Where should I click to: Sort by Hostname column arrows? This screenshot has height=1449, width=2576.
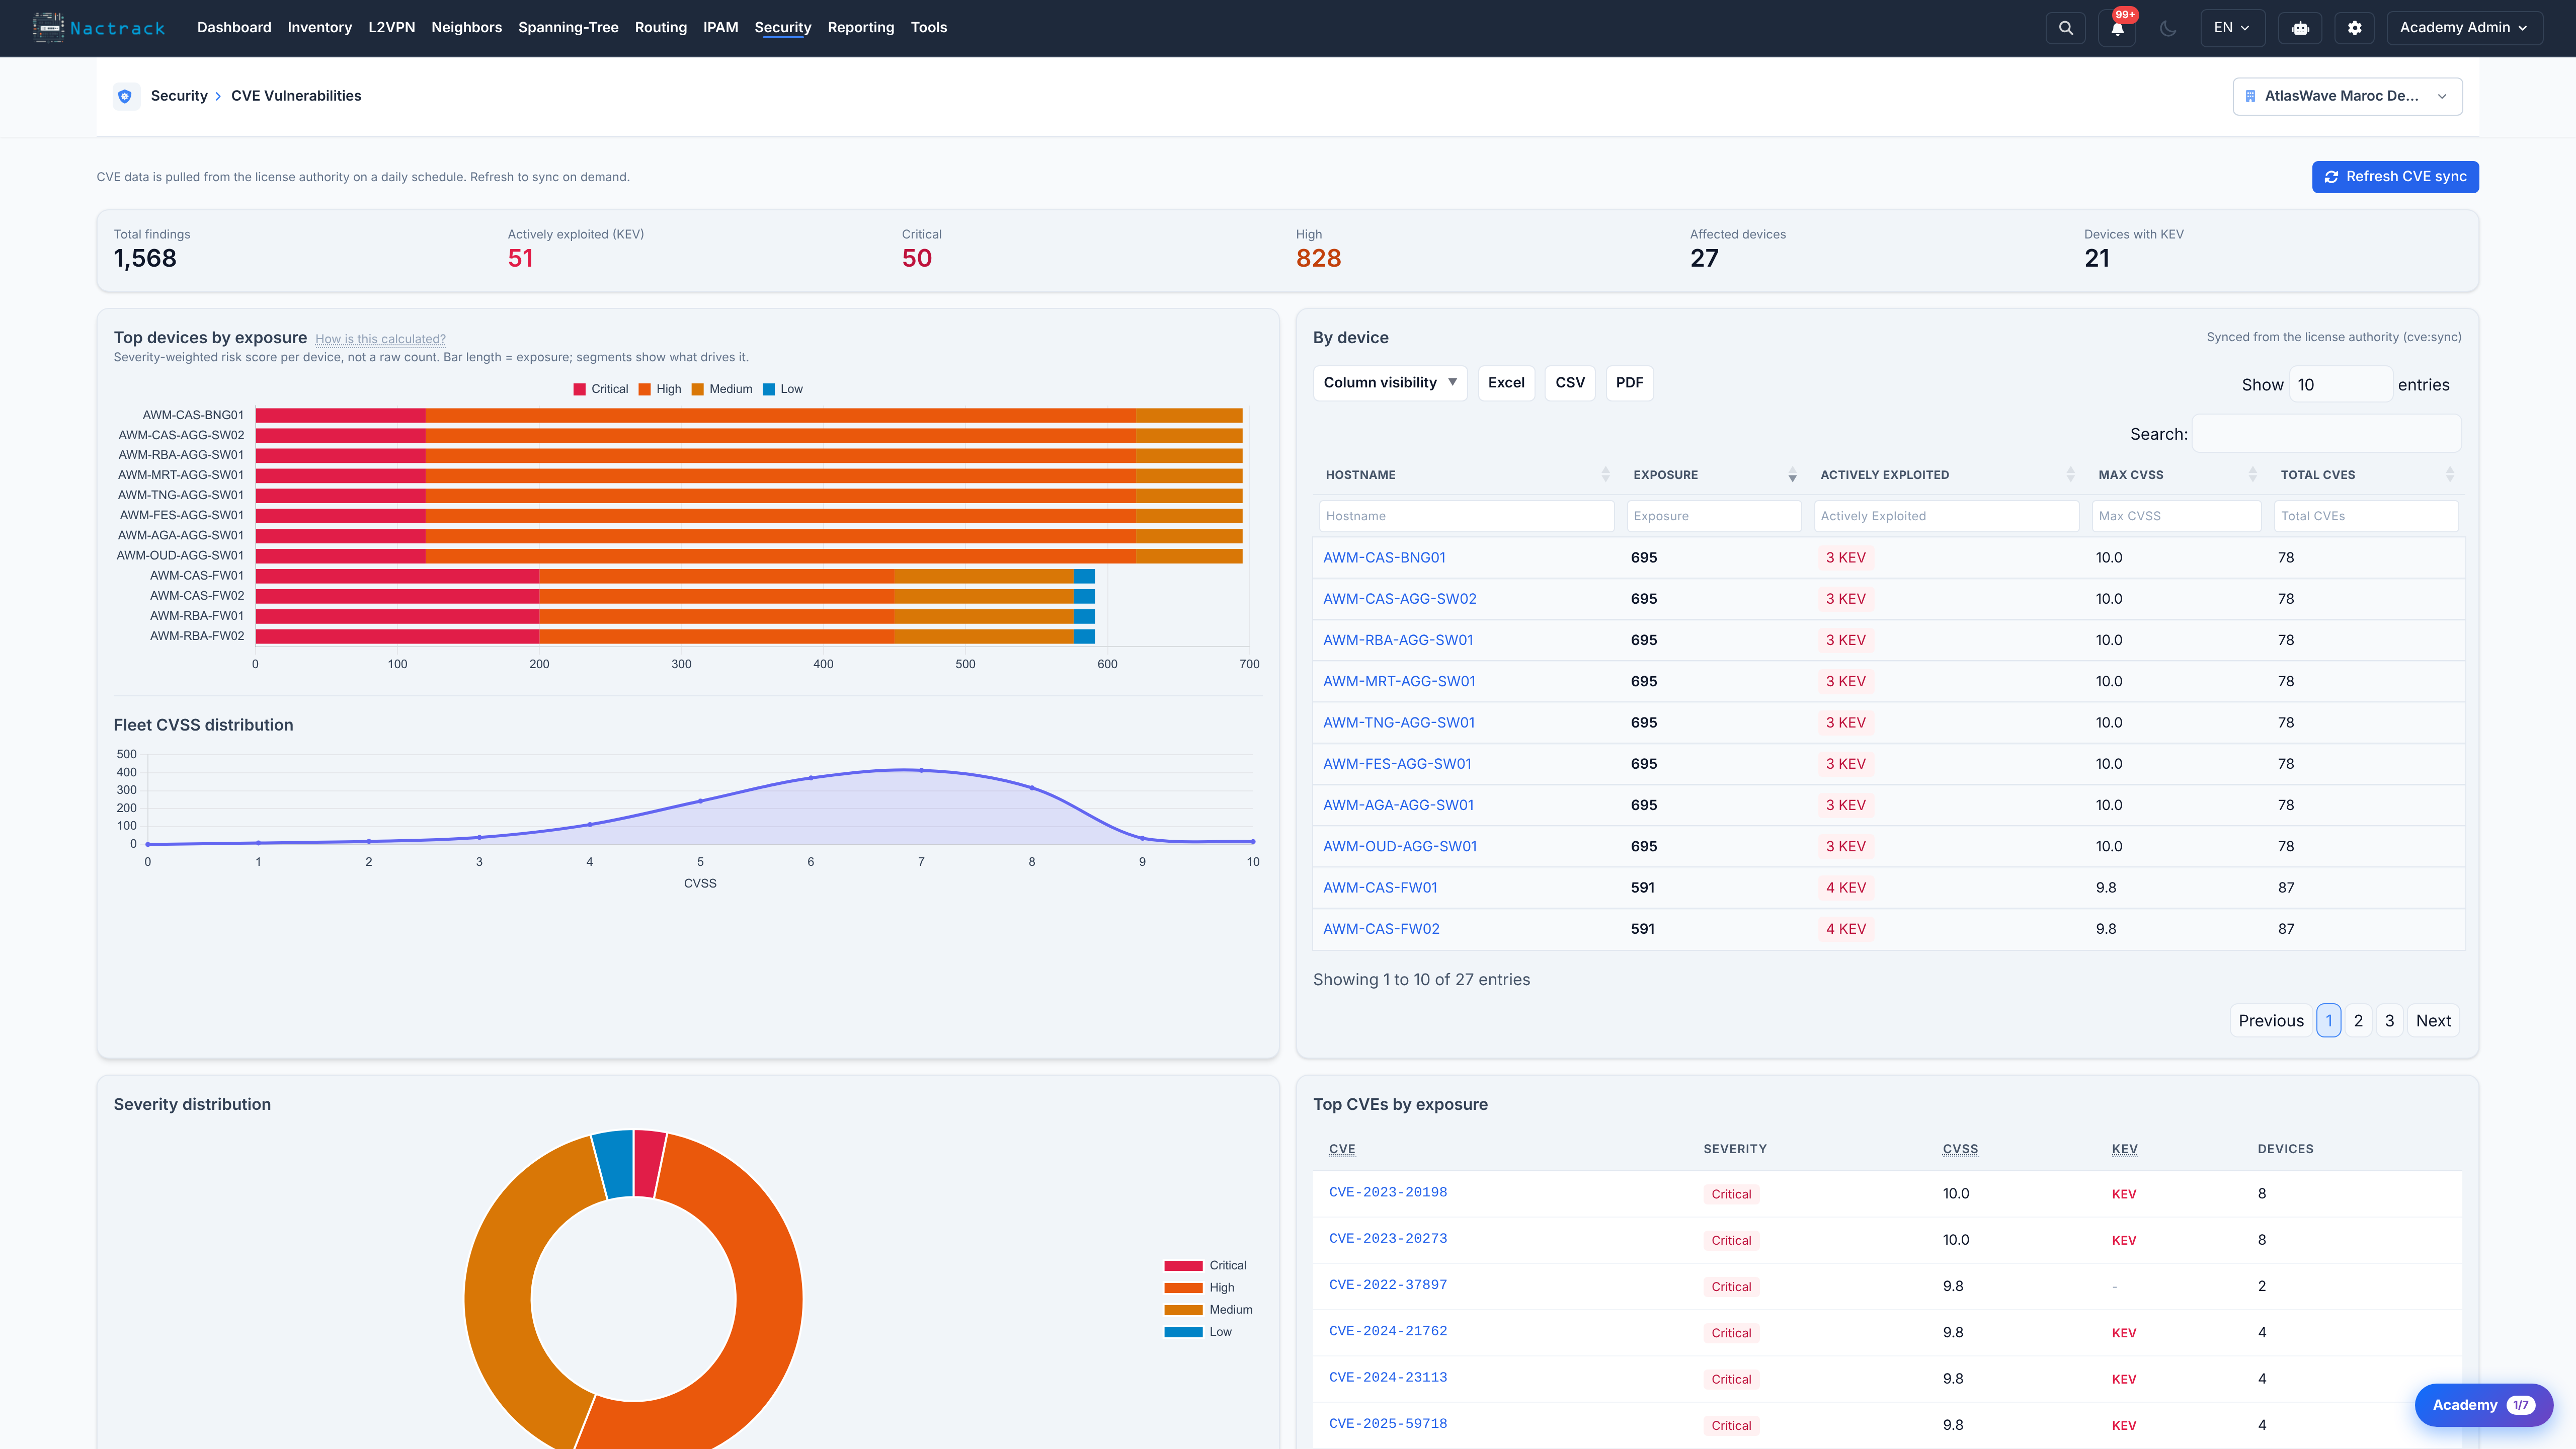[1605, 475]
